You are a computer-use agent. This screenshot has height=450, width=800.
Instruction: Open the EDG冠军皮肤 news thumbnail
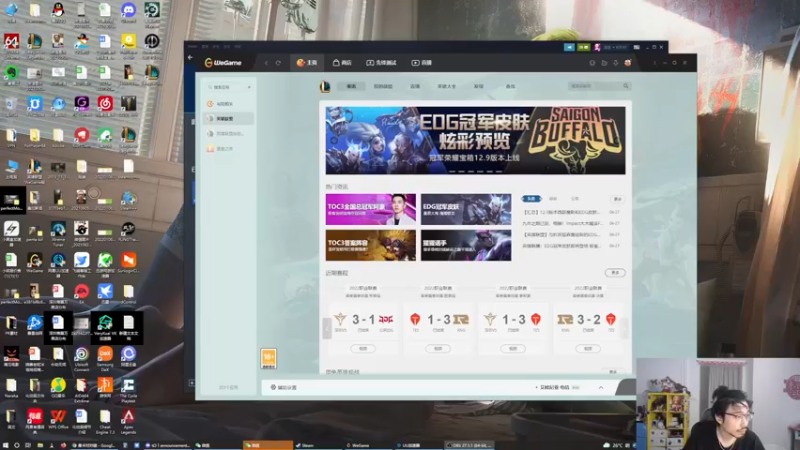click(466, 209)
